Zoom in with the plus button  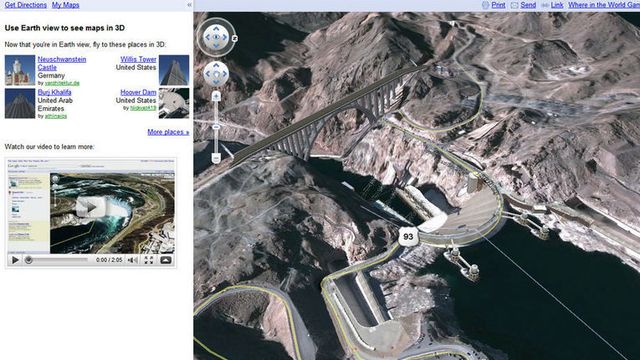pyautogui.click(x=216, y=96)
